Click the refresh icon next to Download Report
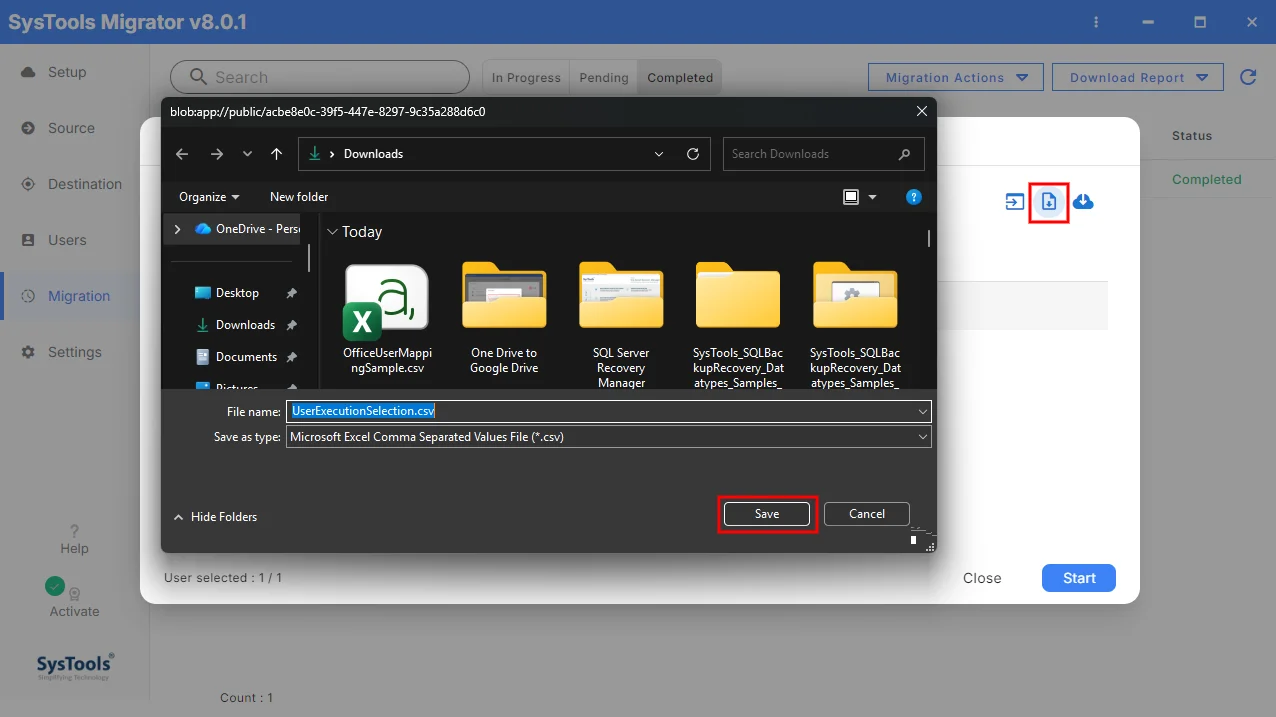This screenshot has height=717, width=1276. pos(1248,77)
